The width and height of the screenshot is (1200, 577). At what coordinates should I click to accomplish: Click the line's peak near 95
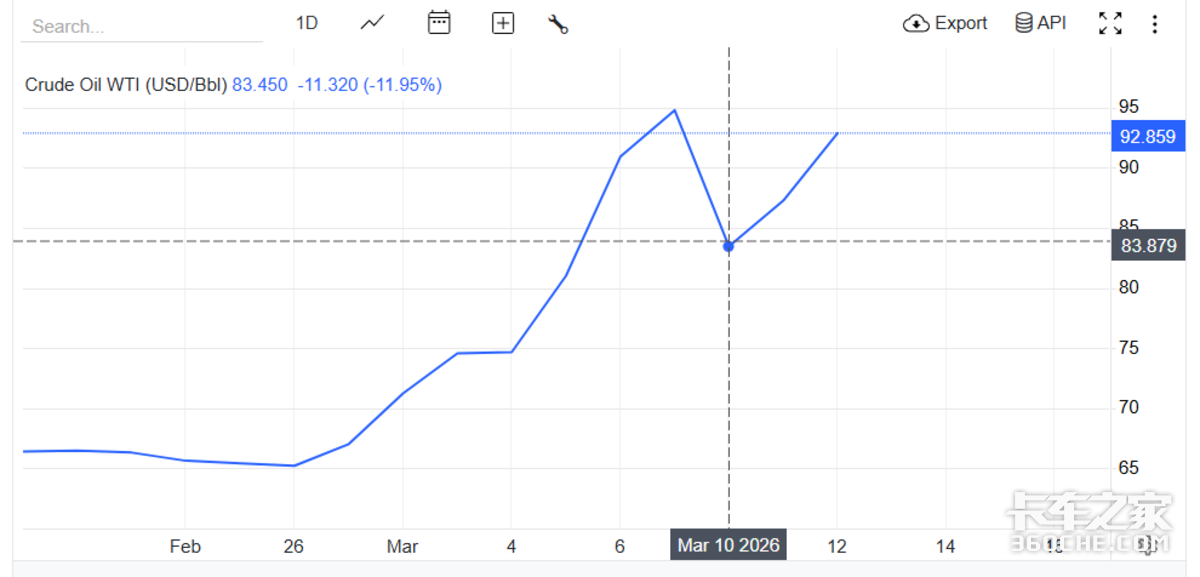coord(675,110)
